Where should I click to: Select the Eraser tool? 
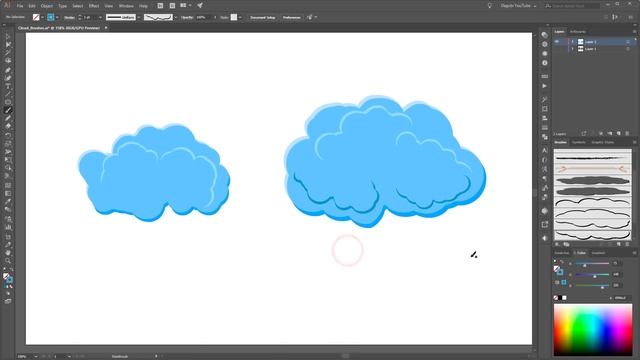click(8, 126)
